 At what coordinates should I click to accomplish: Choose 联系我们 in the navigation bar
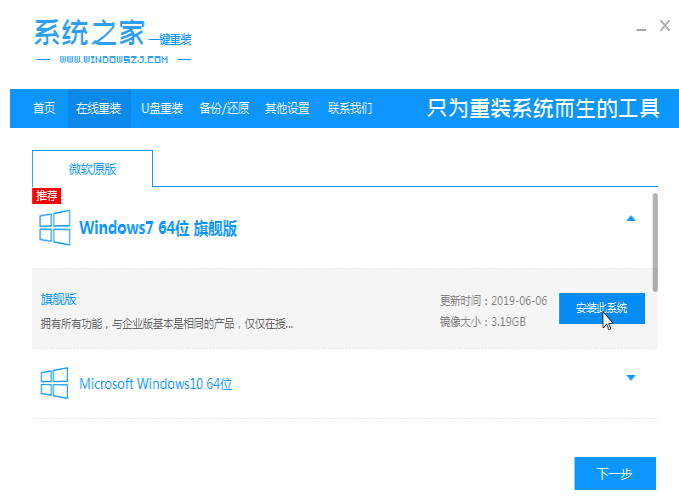coord(350,108)
